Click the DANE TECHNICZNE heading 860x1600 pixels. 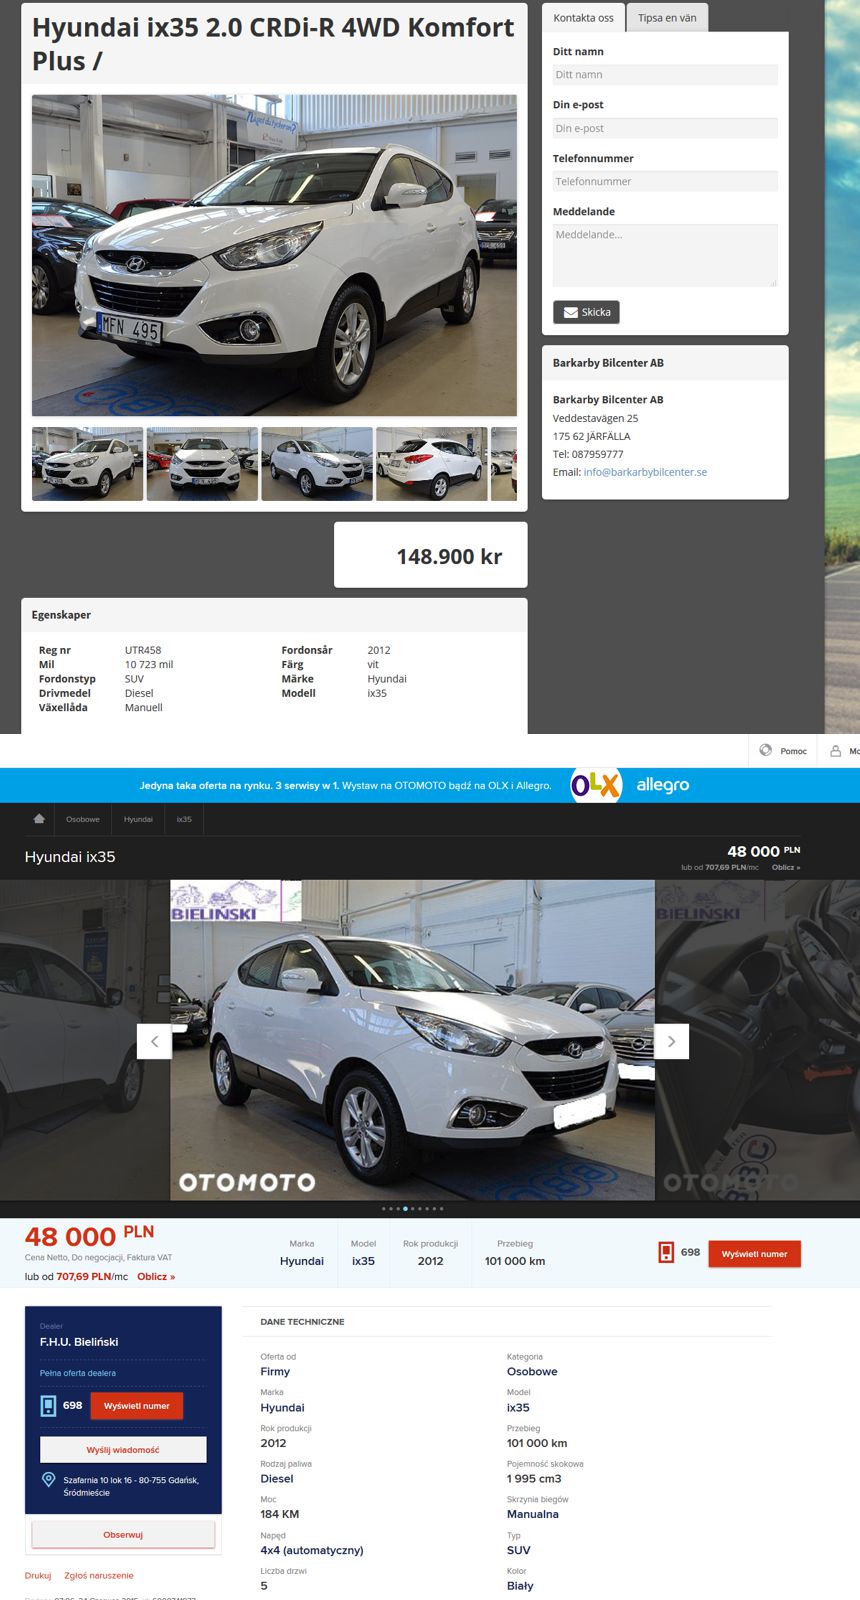[302, 1322]
